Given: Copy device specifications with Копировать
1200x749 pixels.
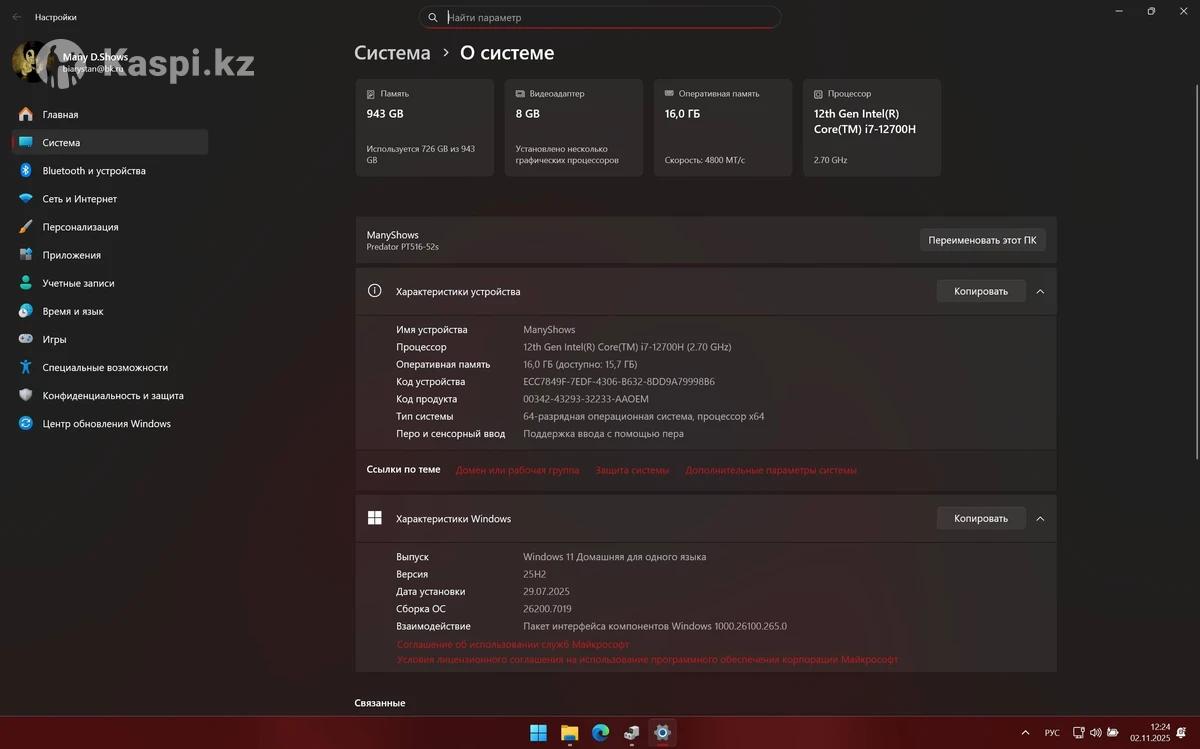Looking at the screenshot, I should (x=980, y=292).
